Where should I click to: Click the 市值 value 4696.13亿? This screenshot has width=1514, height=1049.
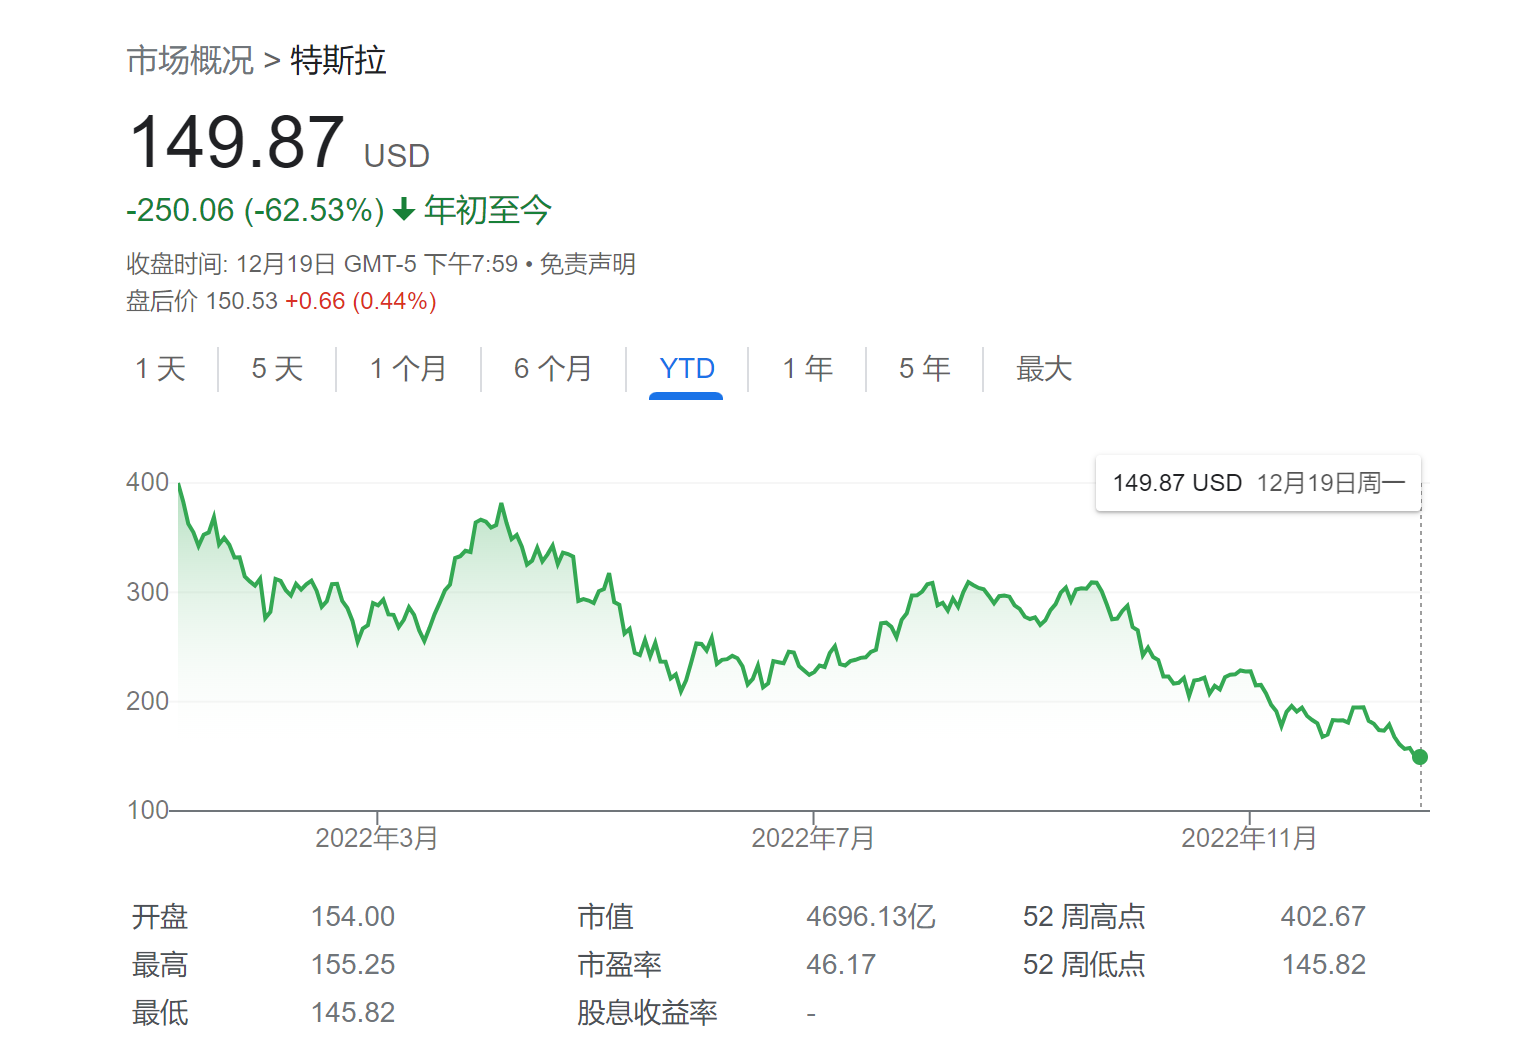(871, 916)
